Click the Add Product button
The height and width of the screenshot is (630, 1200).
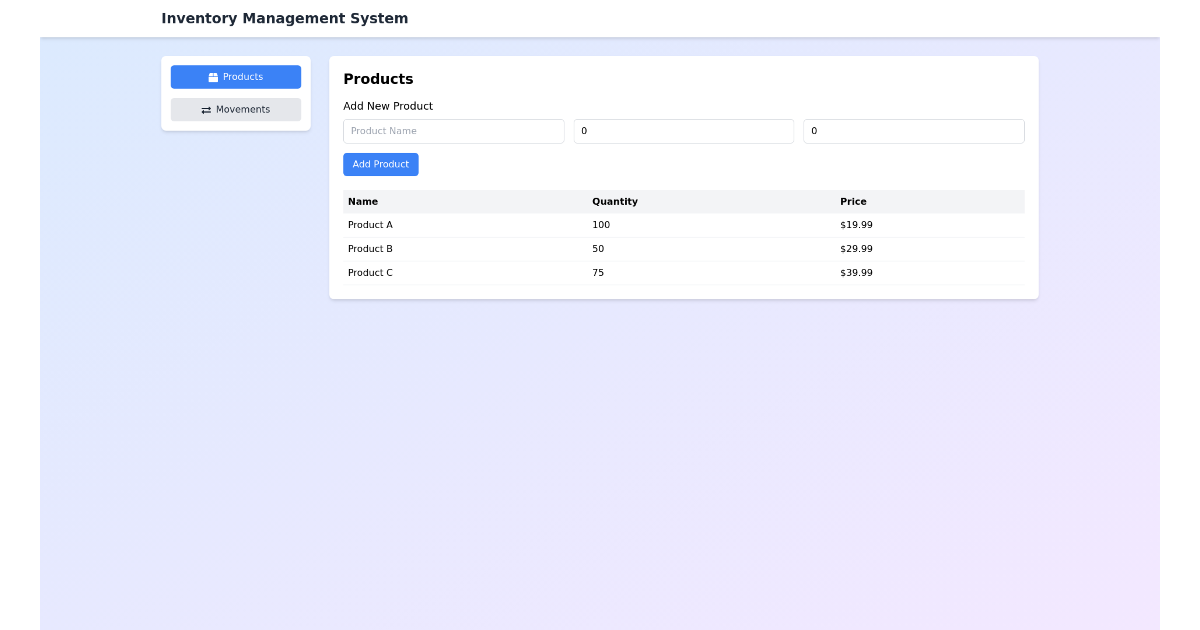tap(381, 164)
